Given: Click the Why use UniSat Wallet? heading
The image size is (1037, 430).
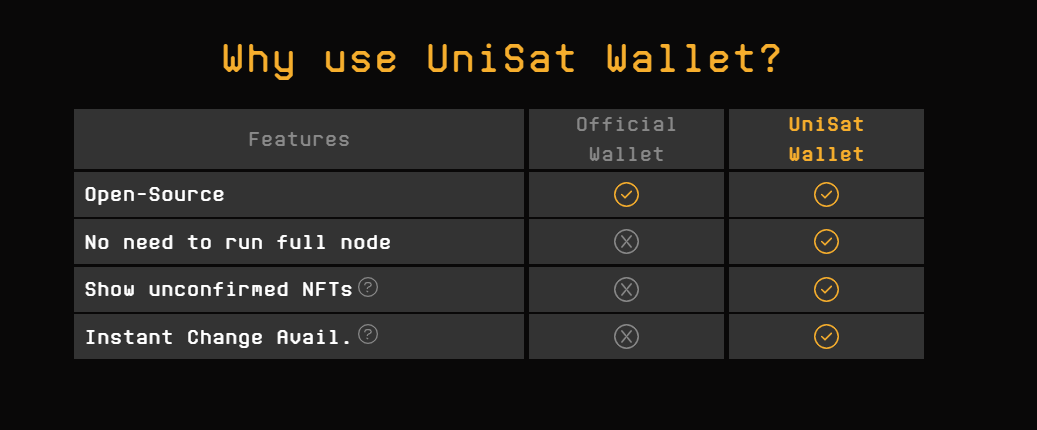Looking at the screenshot, I should coord(501,58).
